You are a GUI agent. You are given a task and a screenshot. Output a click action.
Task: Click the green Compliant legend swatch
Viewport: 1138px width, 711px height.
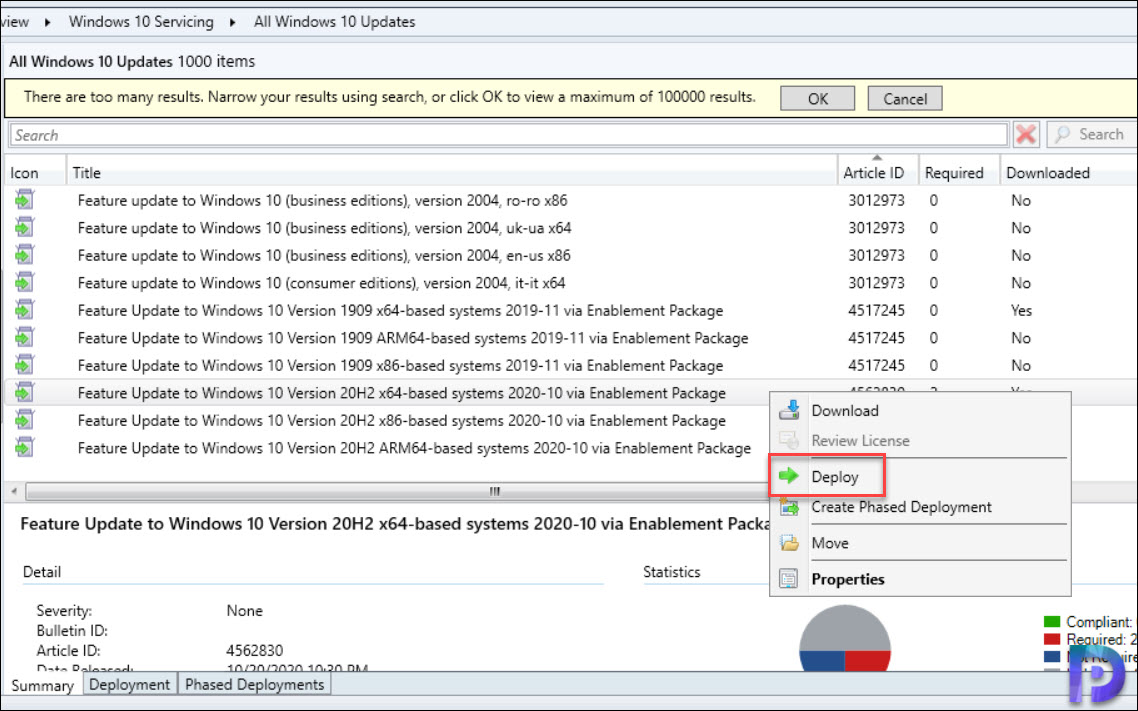pos(1052,622)
